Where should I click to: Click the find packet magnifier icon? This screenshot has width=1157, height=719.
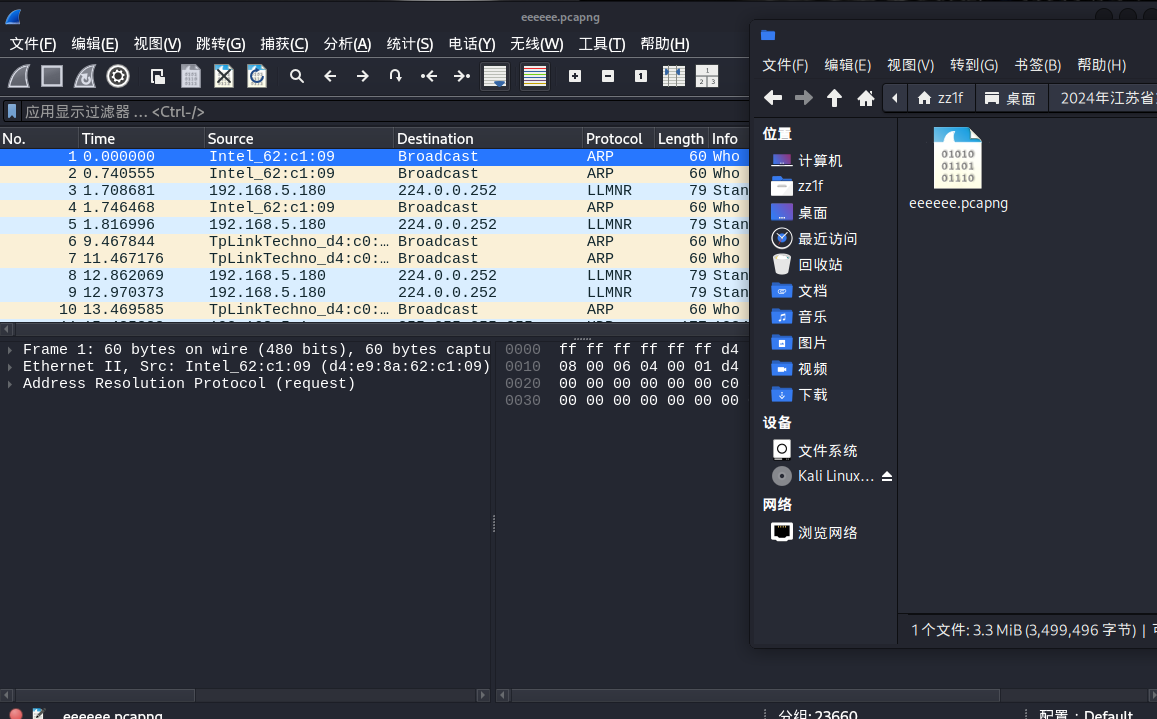(297, 76)
